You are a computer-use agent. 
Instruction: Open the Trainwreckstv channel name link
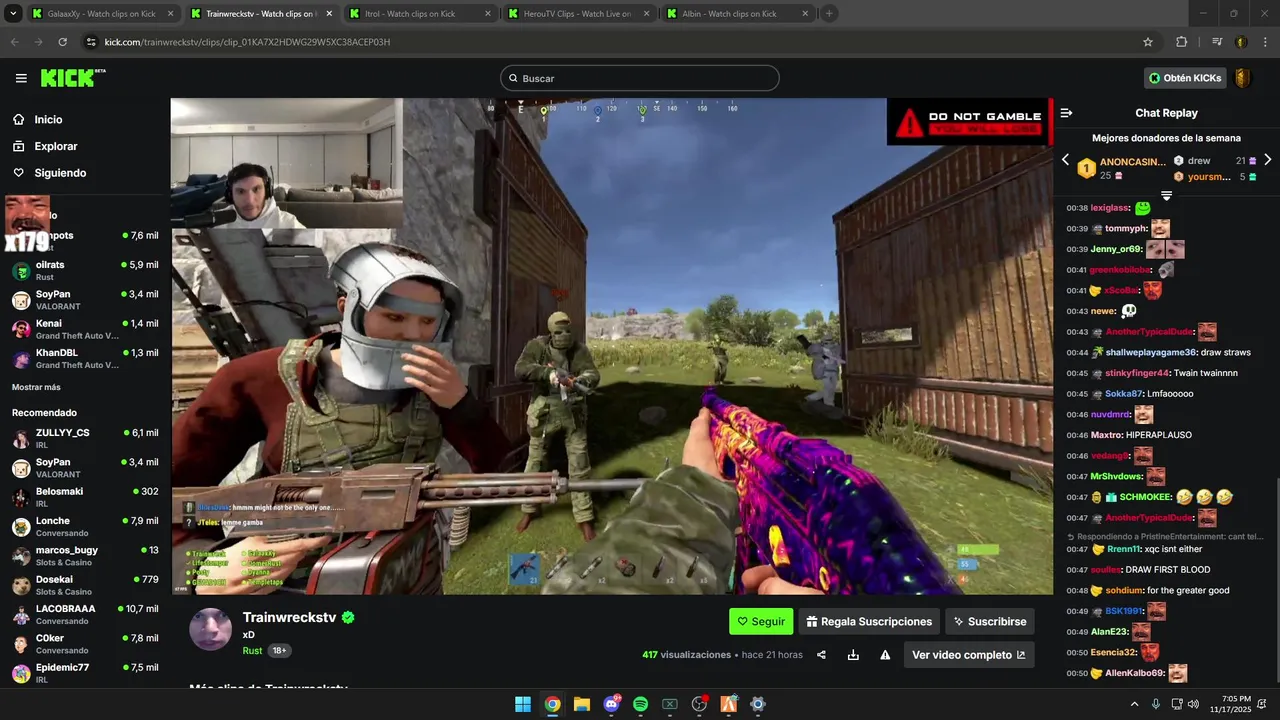click(x=290, y=618)
